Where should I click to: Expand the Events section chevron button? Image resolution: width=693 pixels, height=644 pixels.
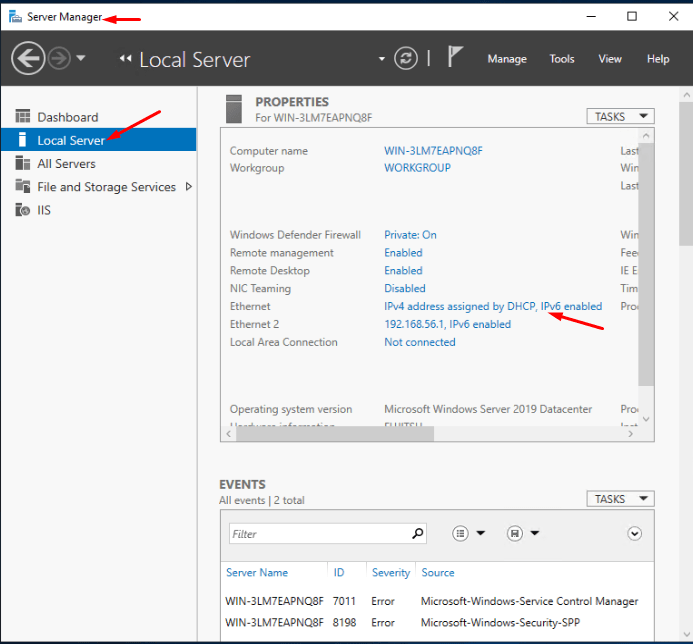[x=634, y=534]
